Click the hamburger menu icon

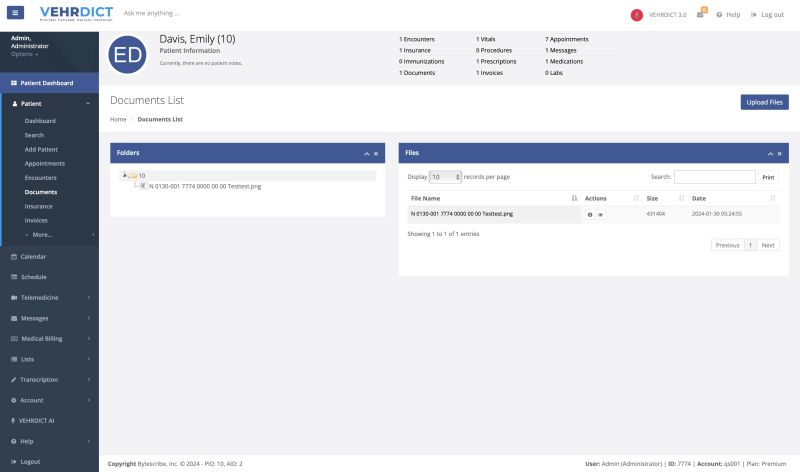click(16, 14)
